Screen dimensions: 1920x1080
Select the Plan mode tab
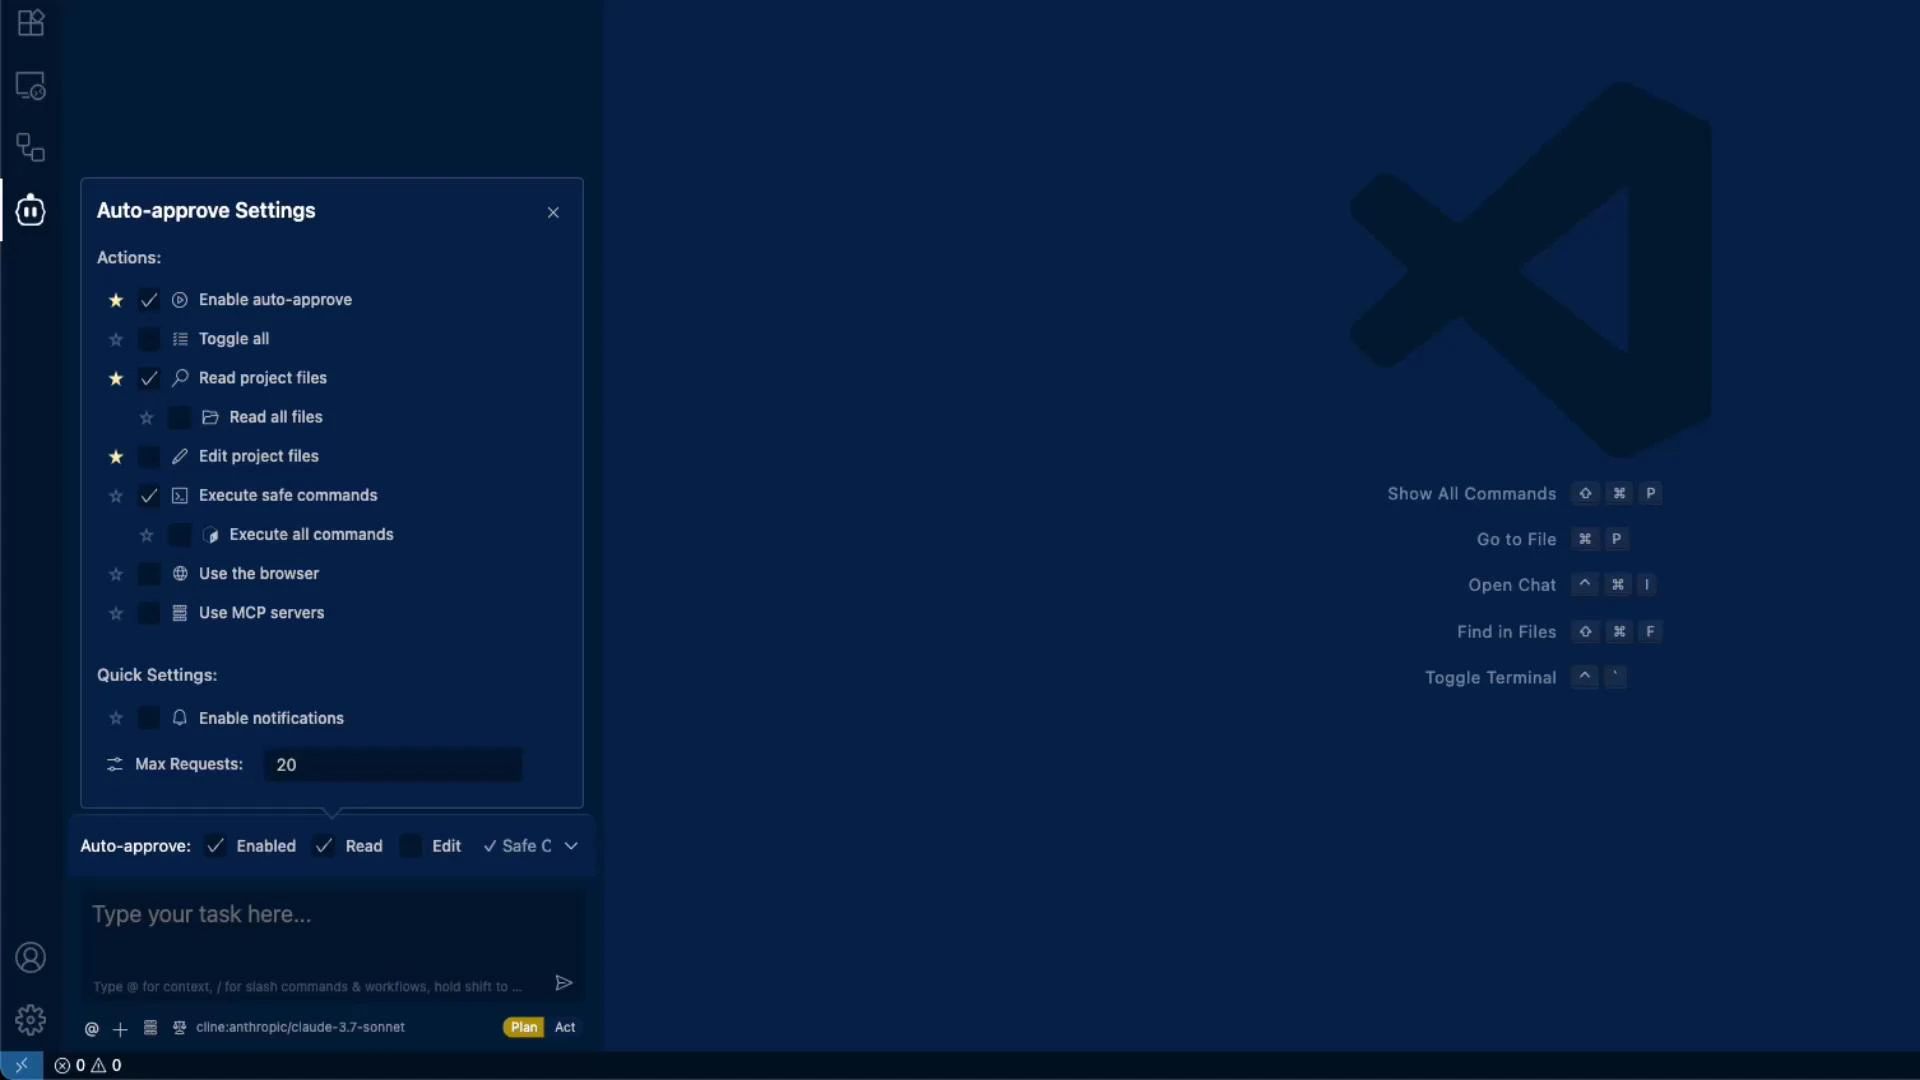click(522, 1026)
